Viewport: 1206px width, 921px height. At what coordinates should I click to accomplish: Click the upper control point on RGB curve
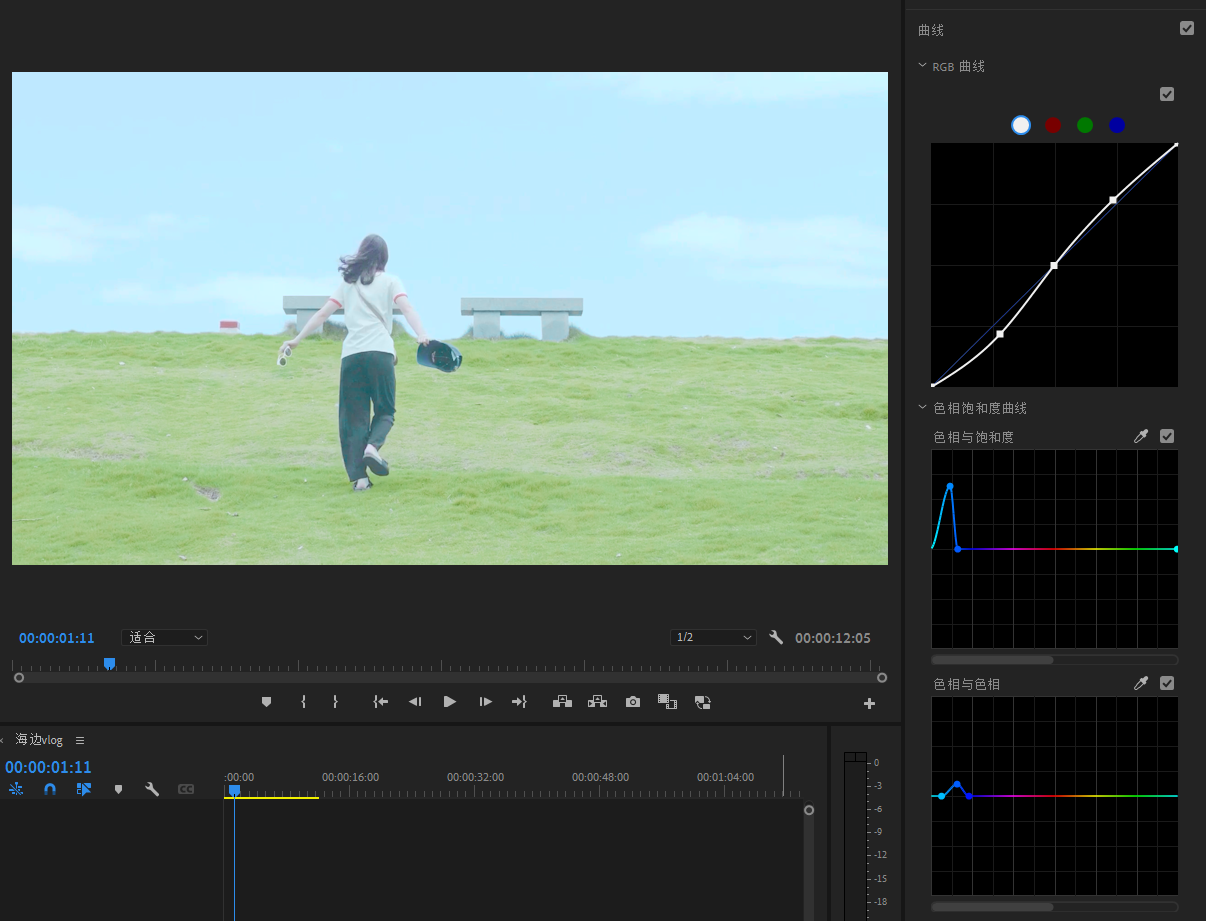point(1113,200)
